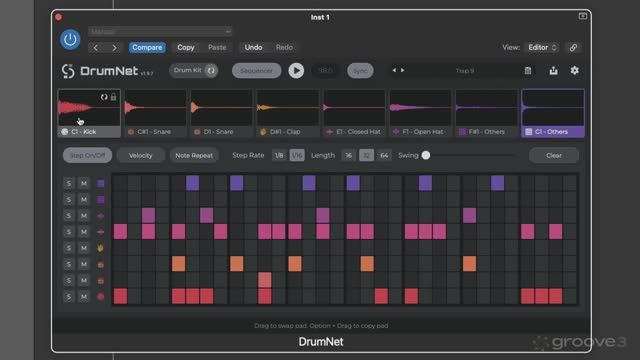This screenshot has width=640, height=360.
Task: Click the export share icon
Action: [553, 71]
